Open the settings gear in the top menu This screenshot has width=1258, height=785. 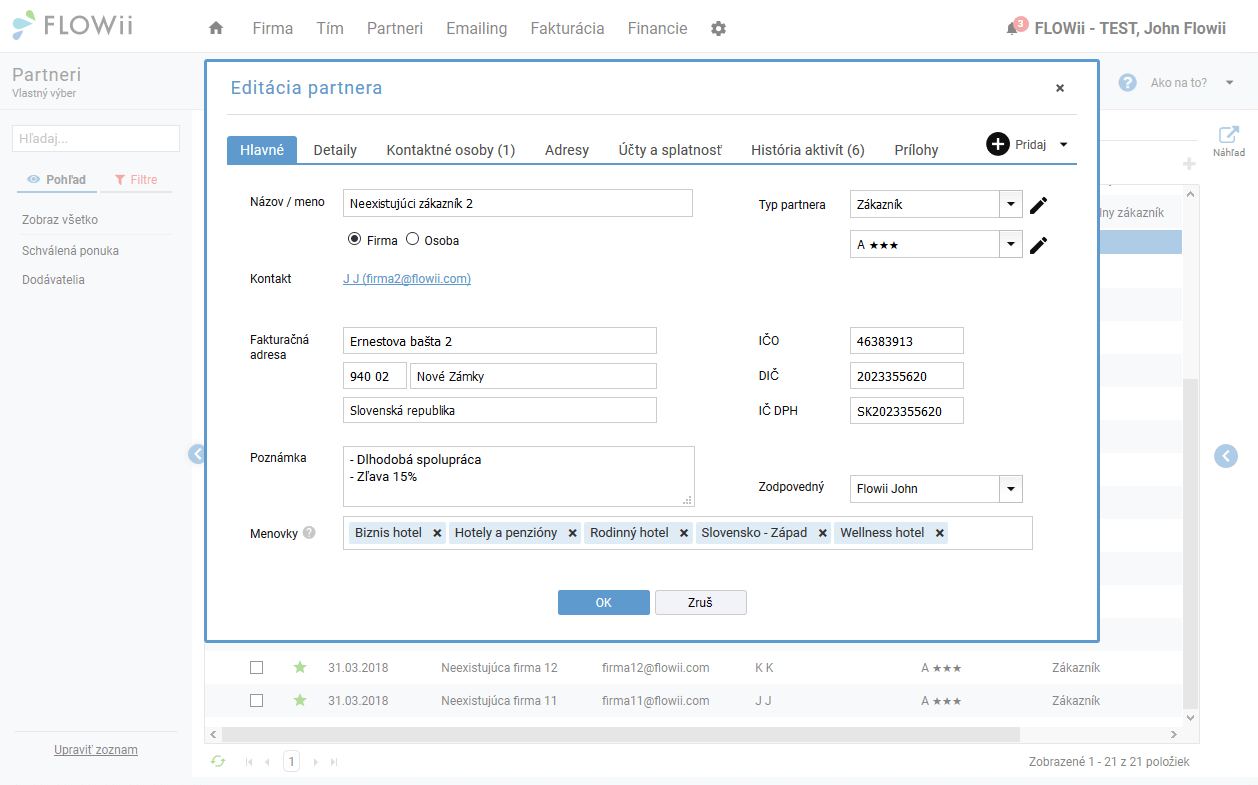pos(718,29)
